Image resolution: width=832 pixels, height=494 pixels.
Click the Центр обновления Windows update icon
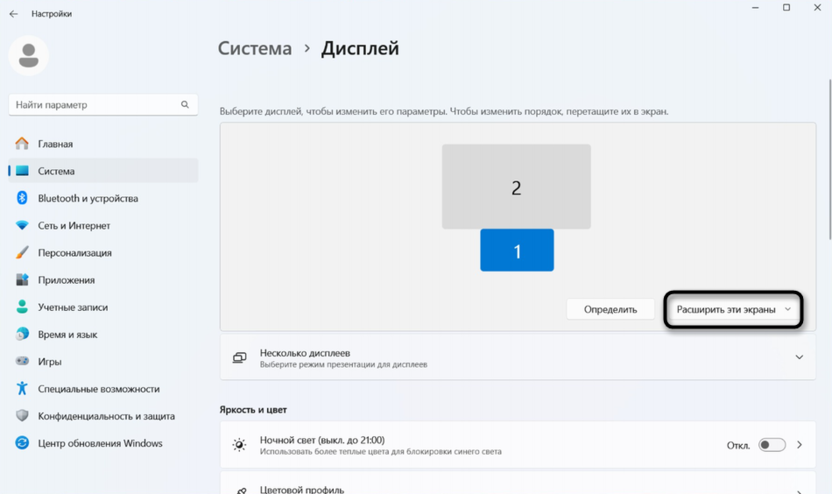[x=22, y=443]
